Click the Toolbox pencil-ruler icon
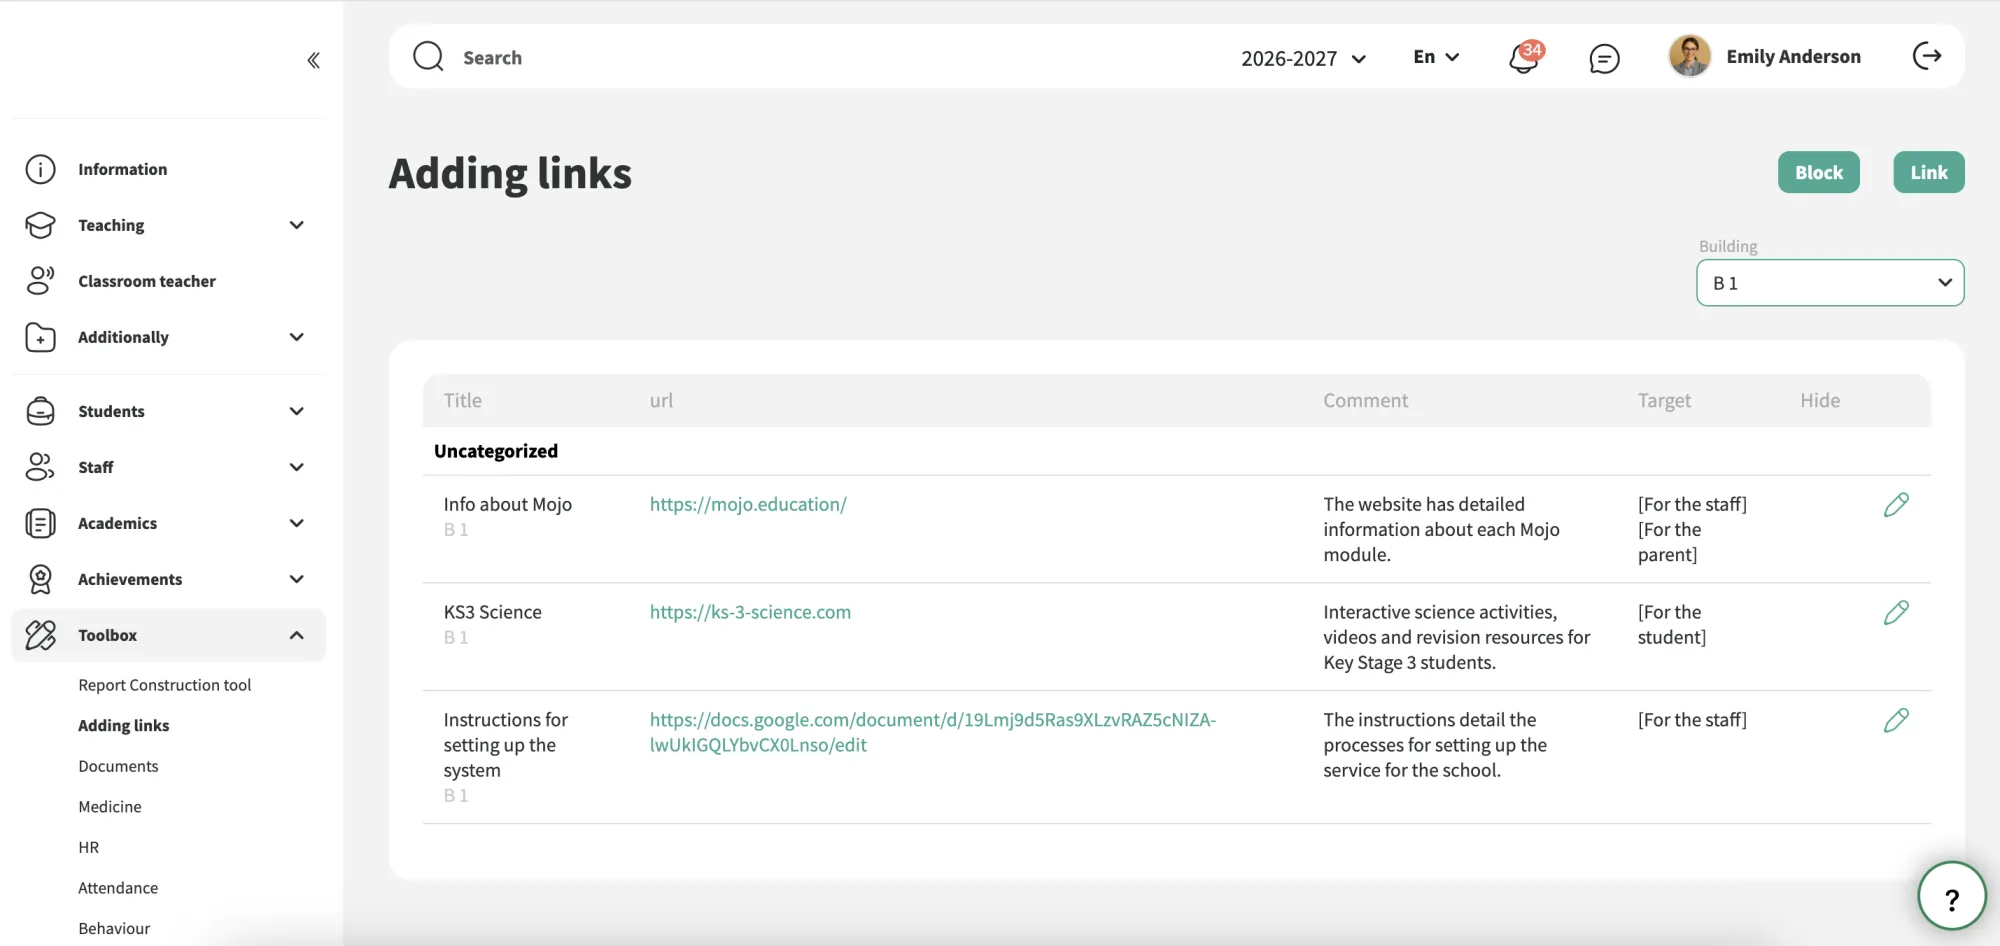Image resolution: width=2000 pixels, height=946 pixels. 40,635
